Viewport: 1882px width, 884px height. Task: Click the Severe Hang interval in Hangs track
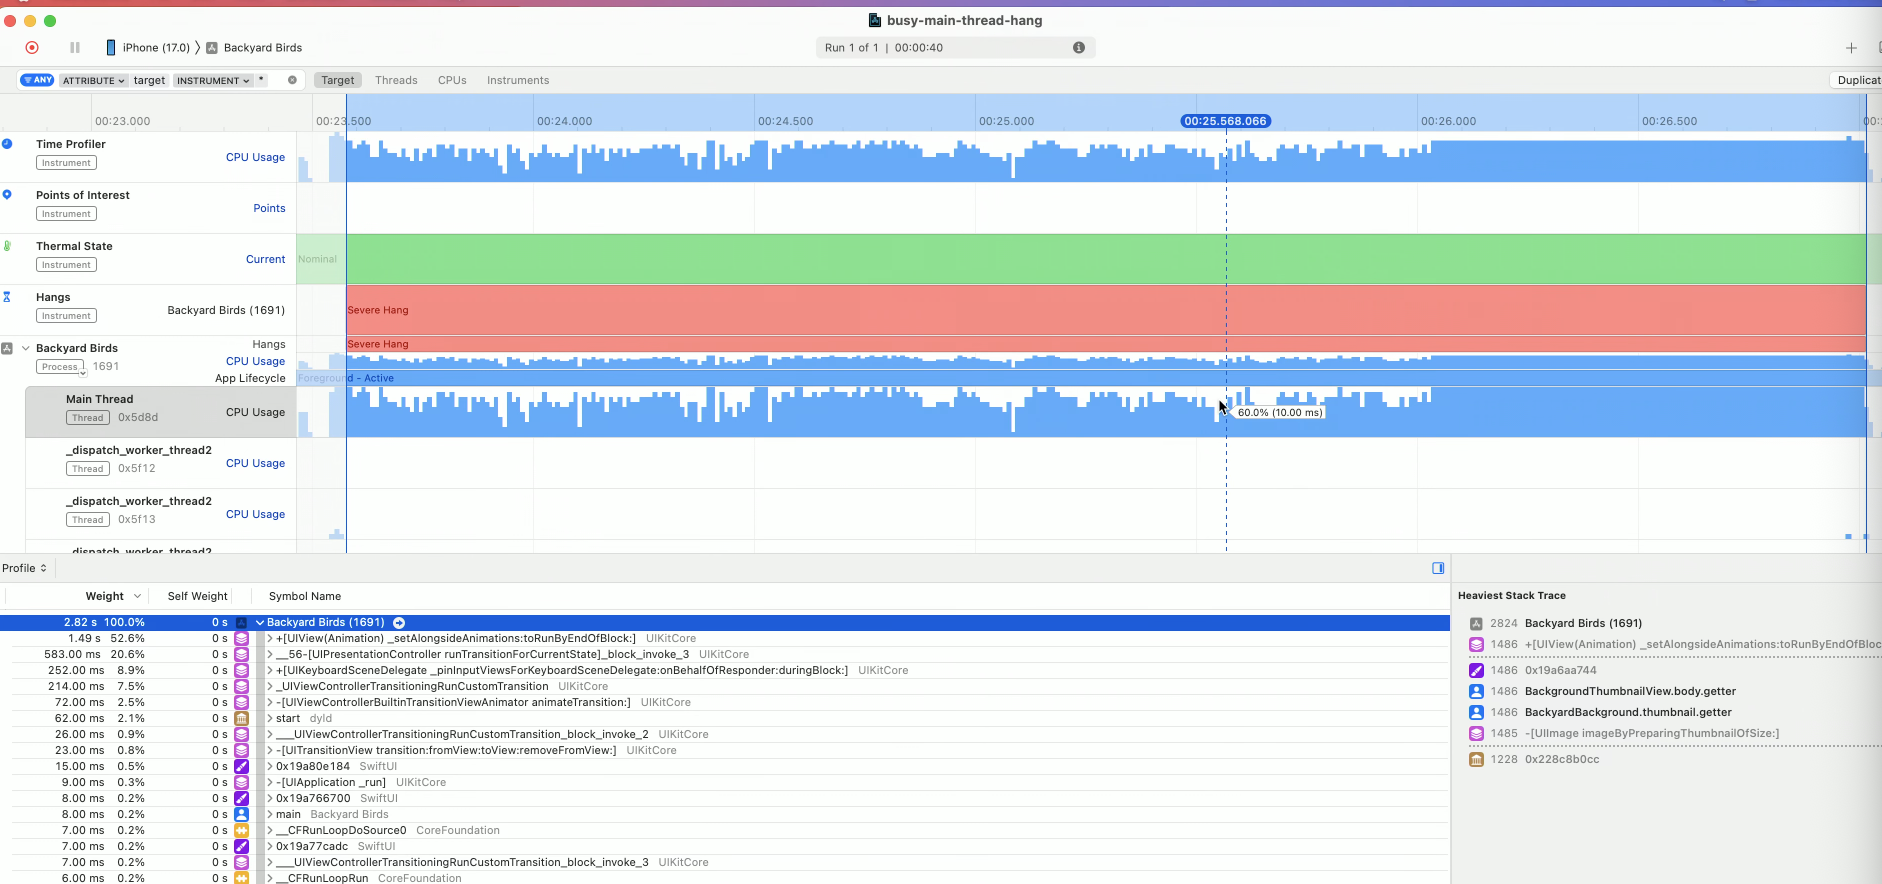pos(1106,310)
